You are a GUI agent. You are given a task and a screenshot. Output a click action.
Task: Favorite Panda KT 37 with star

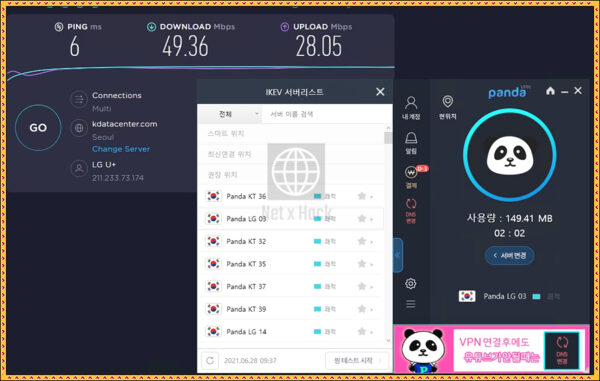[362, 287]
